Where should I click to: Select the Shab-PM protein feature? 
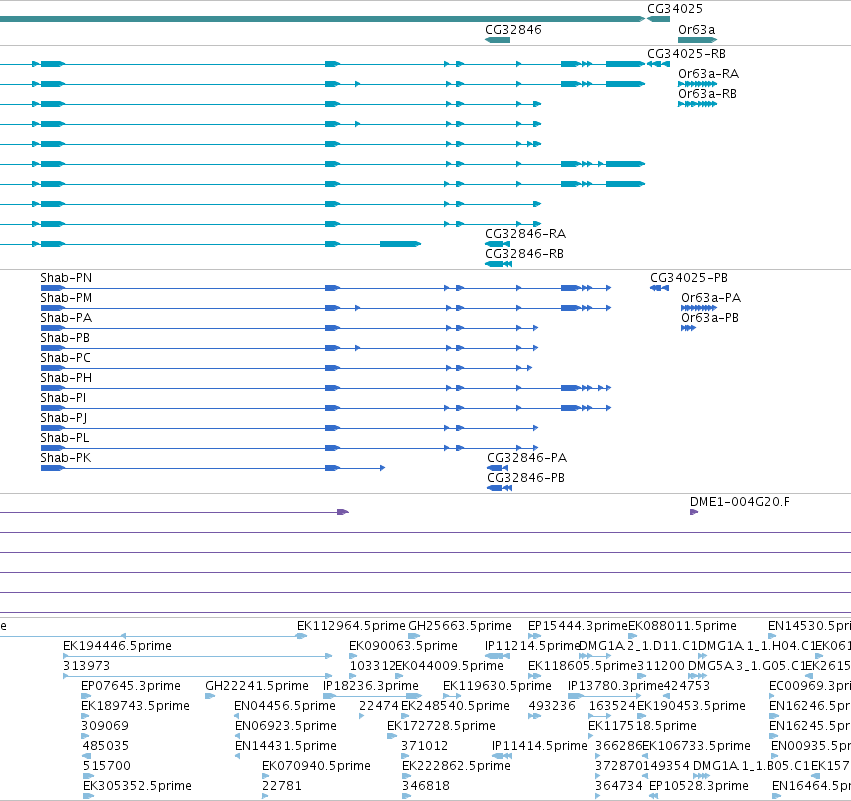(326, 308)
